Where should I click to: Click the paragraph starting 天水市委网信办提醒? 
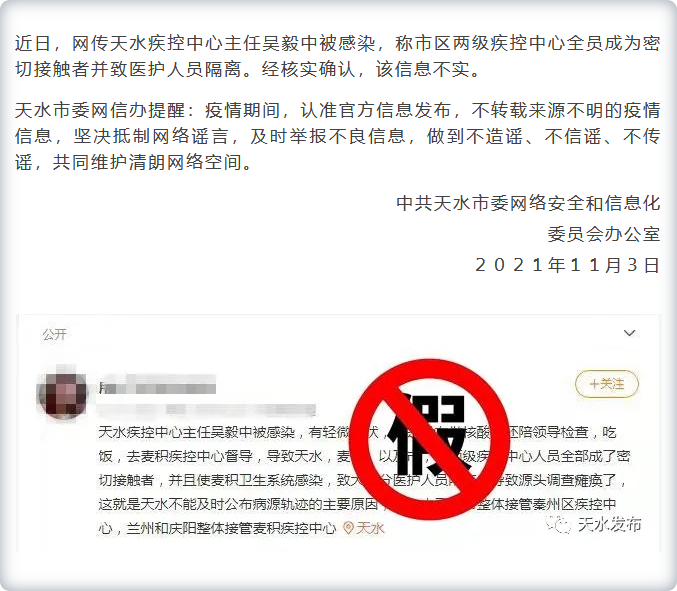[x=338, y=136]
